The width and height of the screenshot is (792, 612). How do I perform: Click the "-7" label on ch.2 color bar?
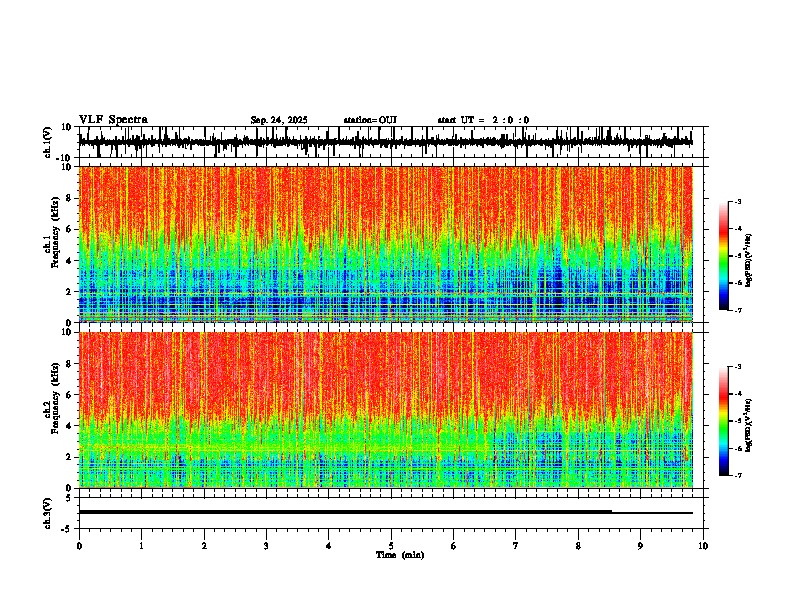738,475
